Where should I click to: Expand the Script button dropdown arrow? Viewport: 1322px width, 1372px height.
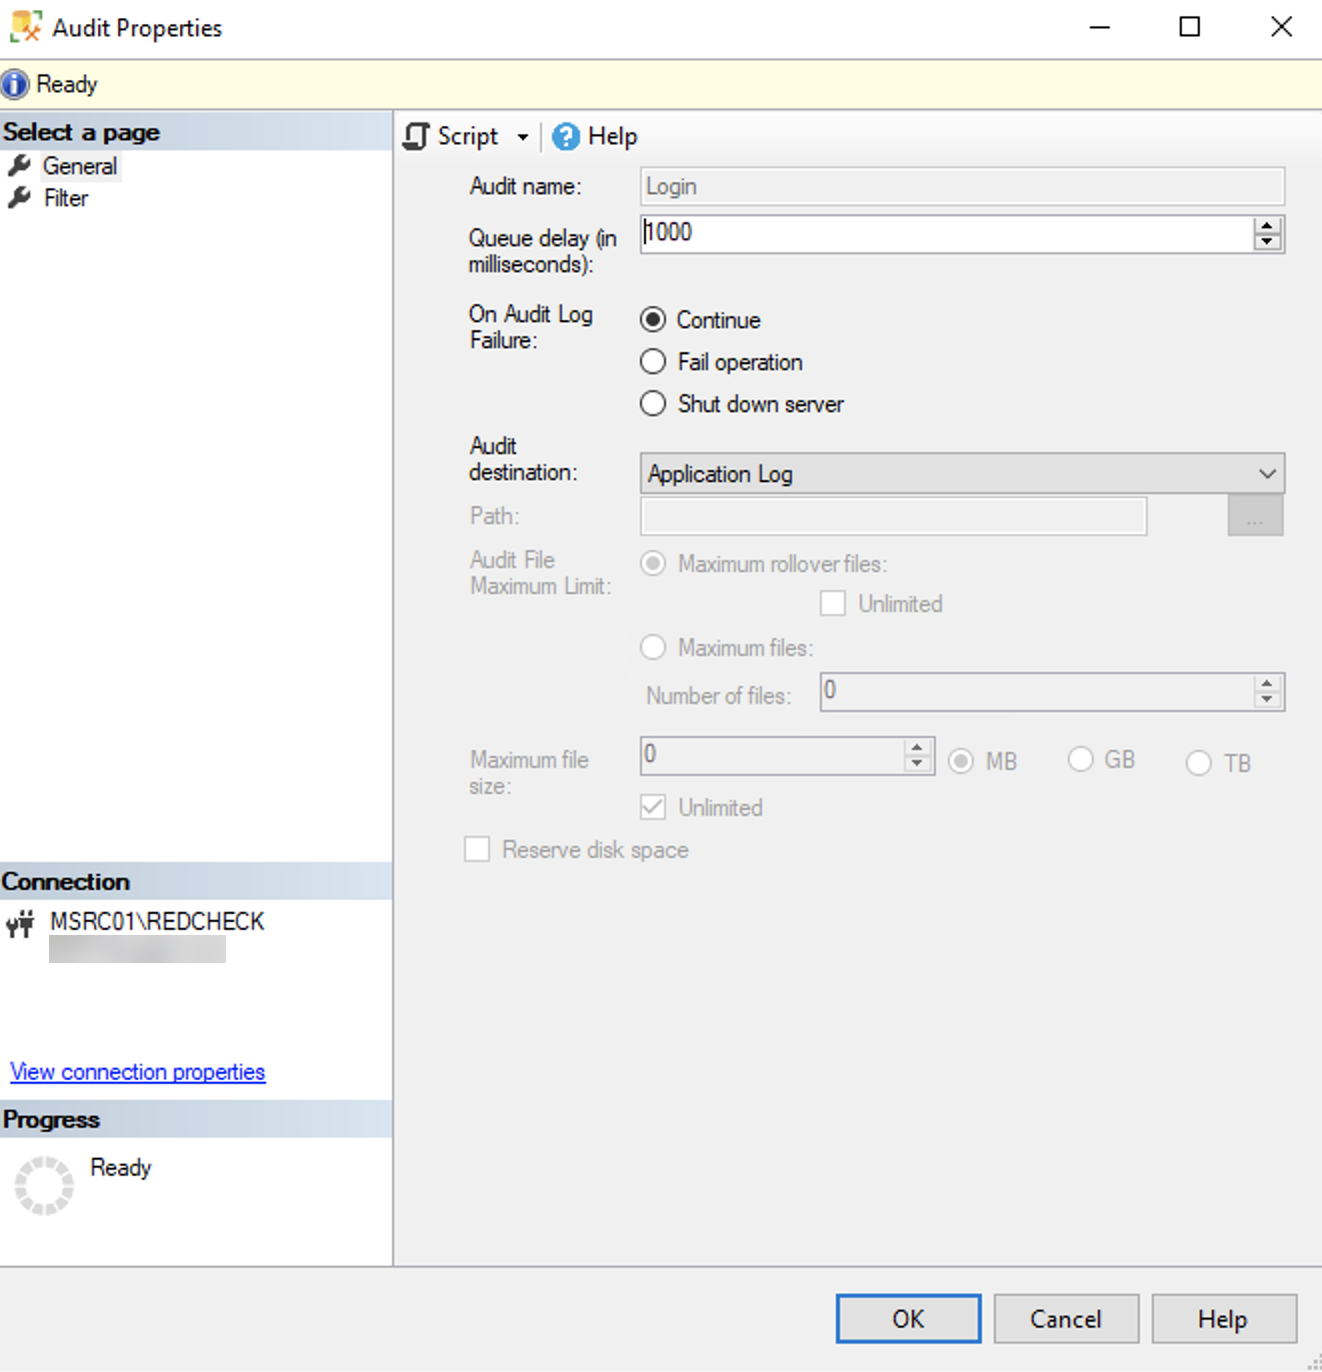click(x=523, y=137)
